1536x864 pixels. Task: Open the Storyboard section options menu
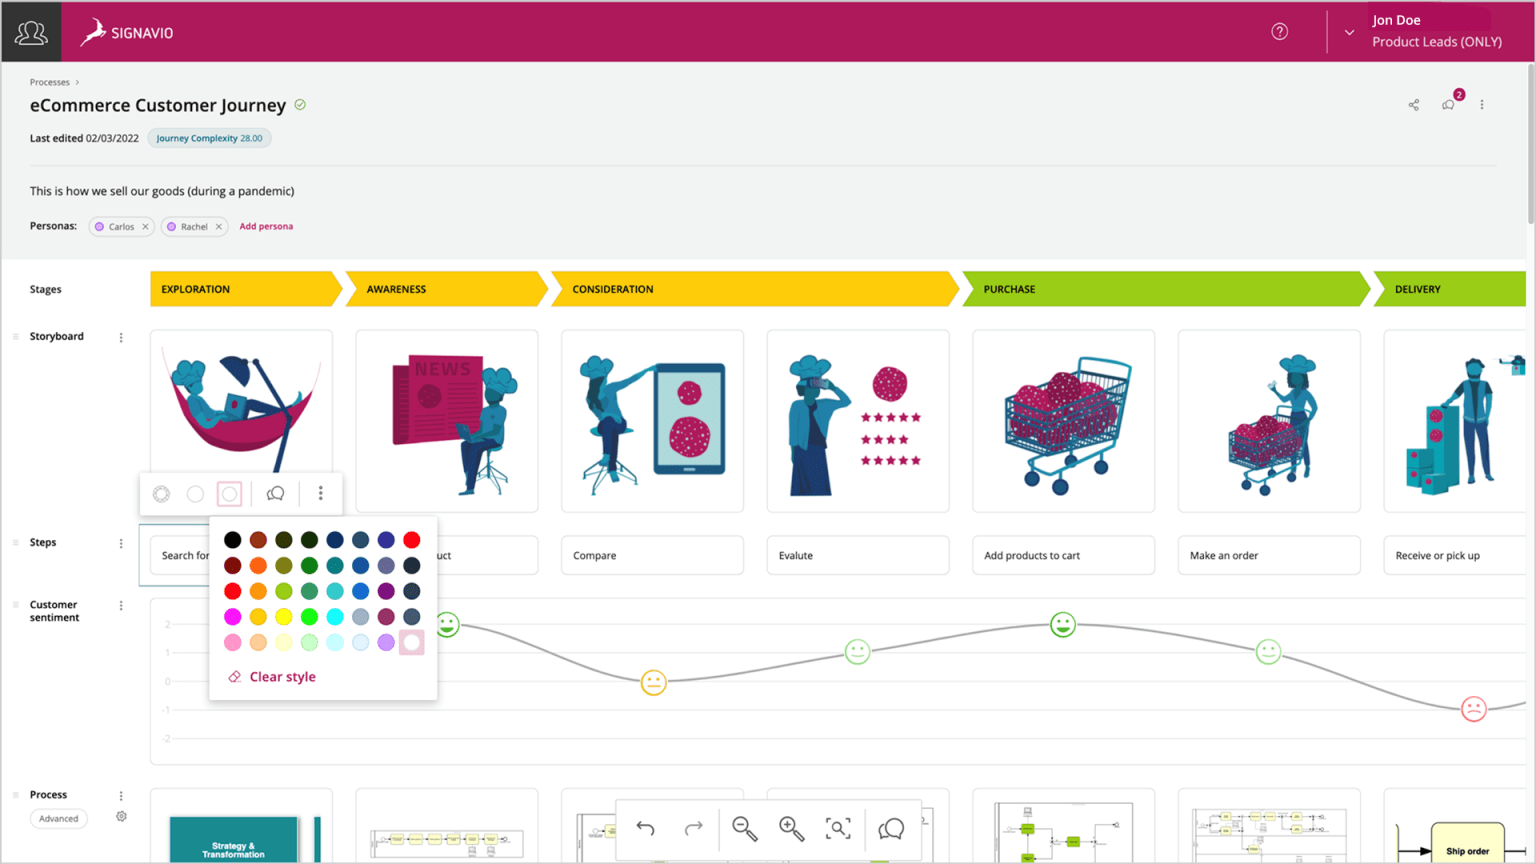tap(121, 337)
